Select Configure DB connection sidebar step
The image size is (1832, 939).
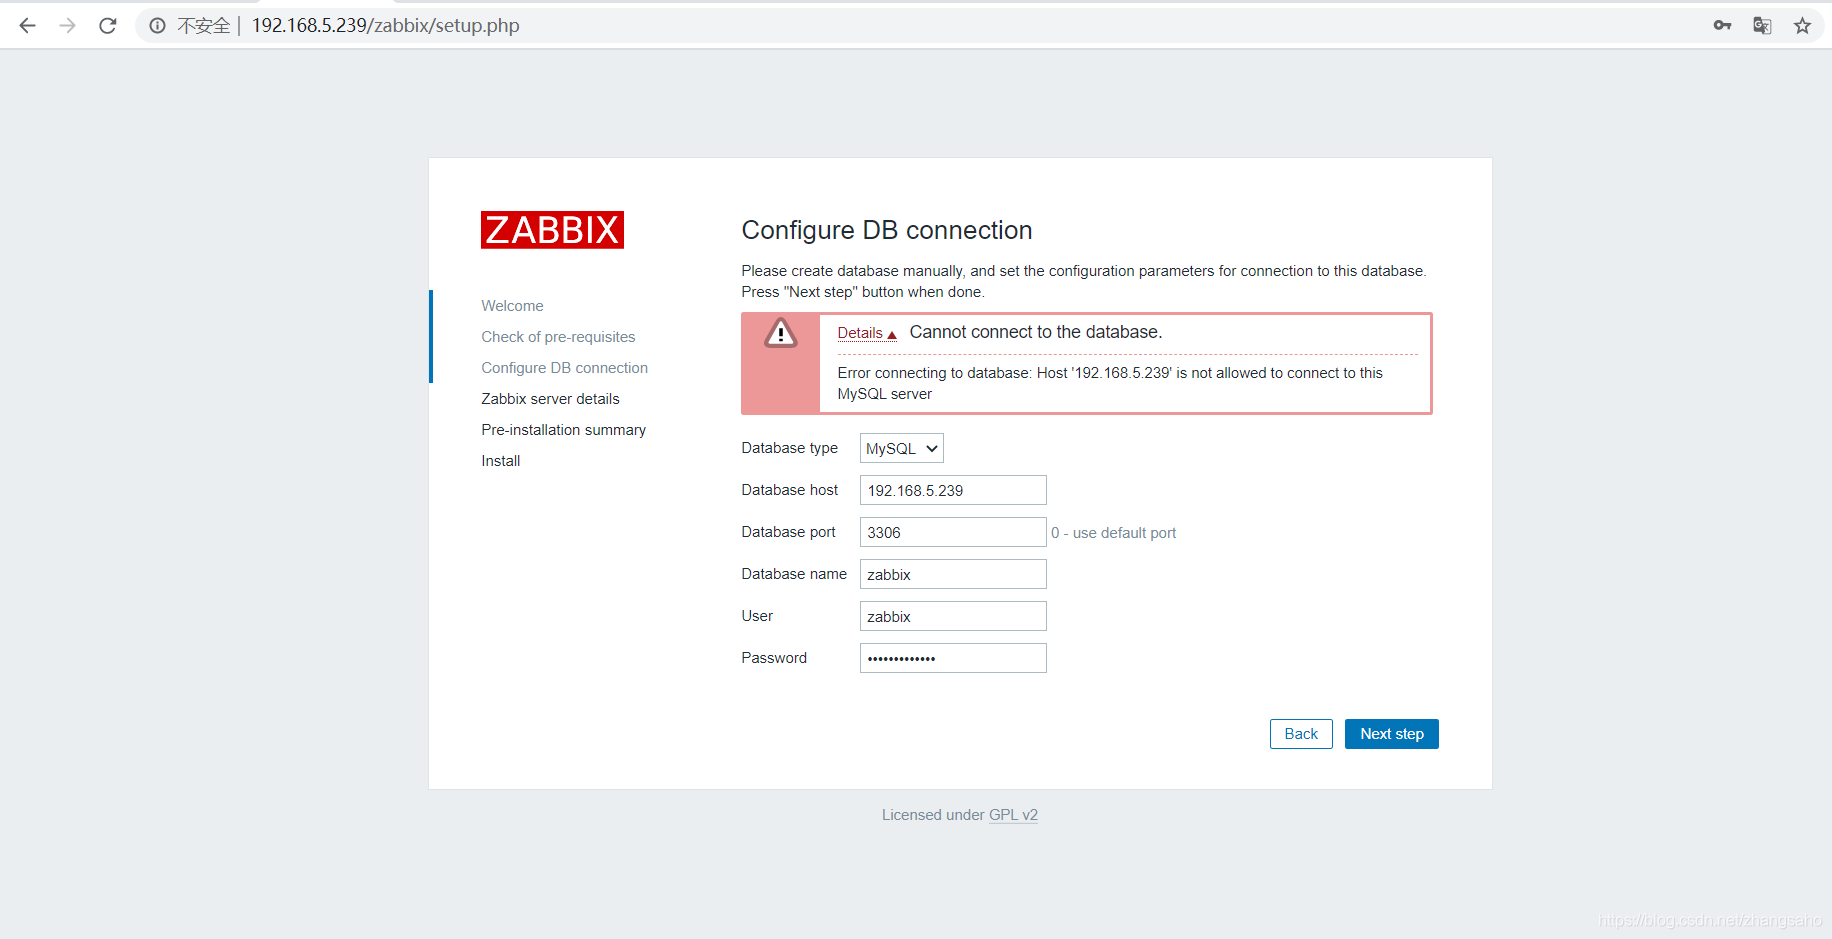[564, 368]
